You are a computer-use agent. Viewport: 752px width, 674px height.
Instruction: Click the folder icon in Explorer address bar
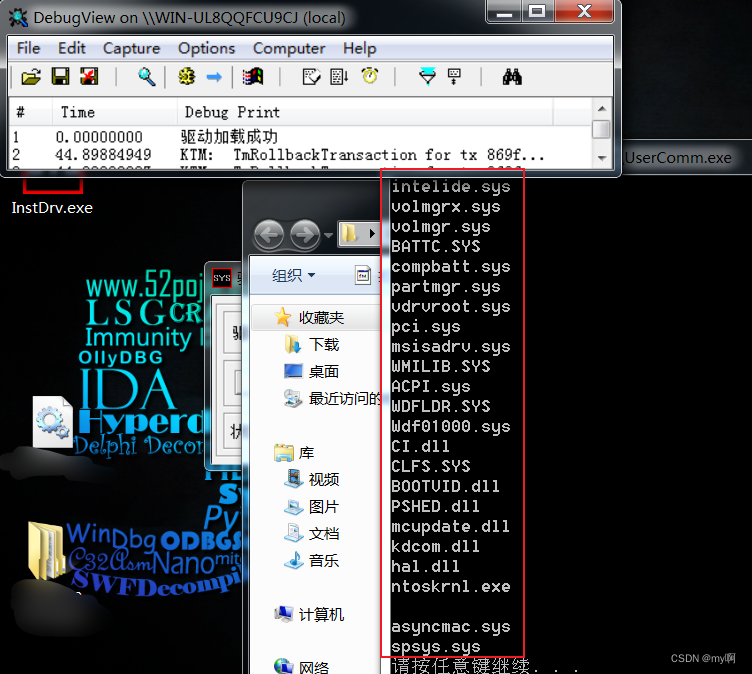(x=350, y=234)
